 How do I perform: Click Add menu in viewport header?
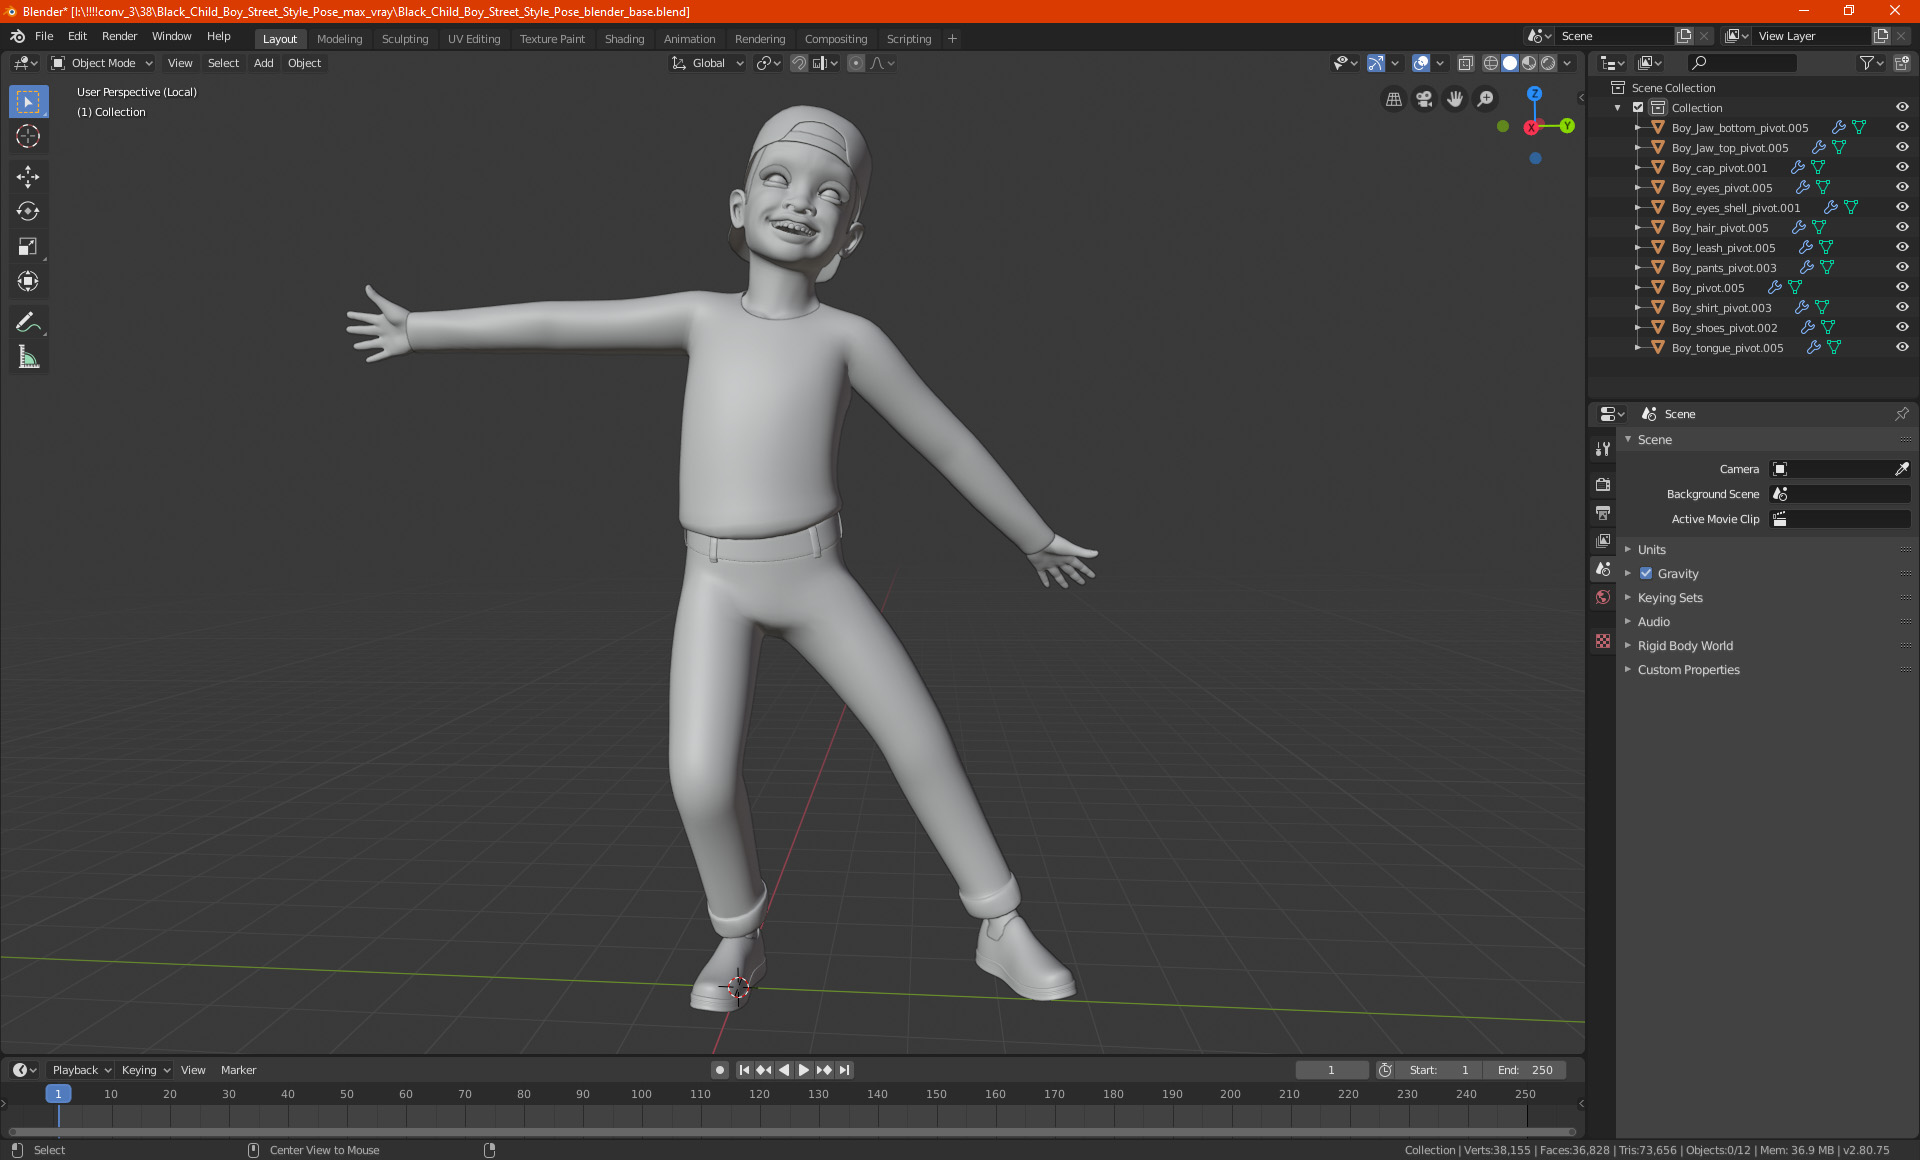coord(263,63)
